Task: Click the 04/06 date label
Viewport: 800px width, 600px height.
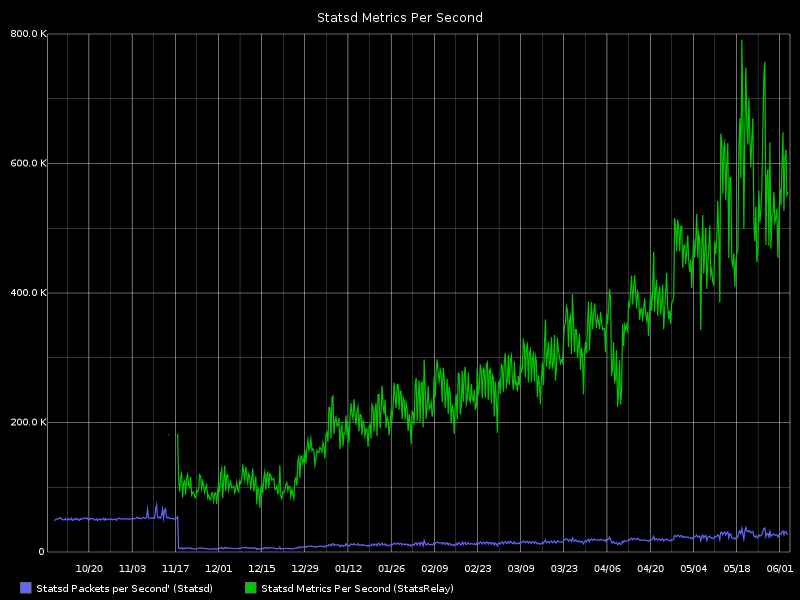Action: pos(607,568)
